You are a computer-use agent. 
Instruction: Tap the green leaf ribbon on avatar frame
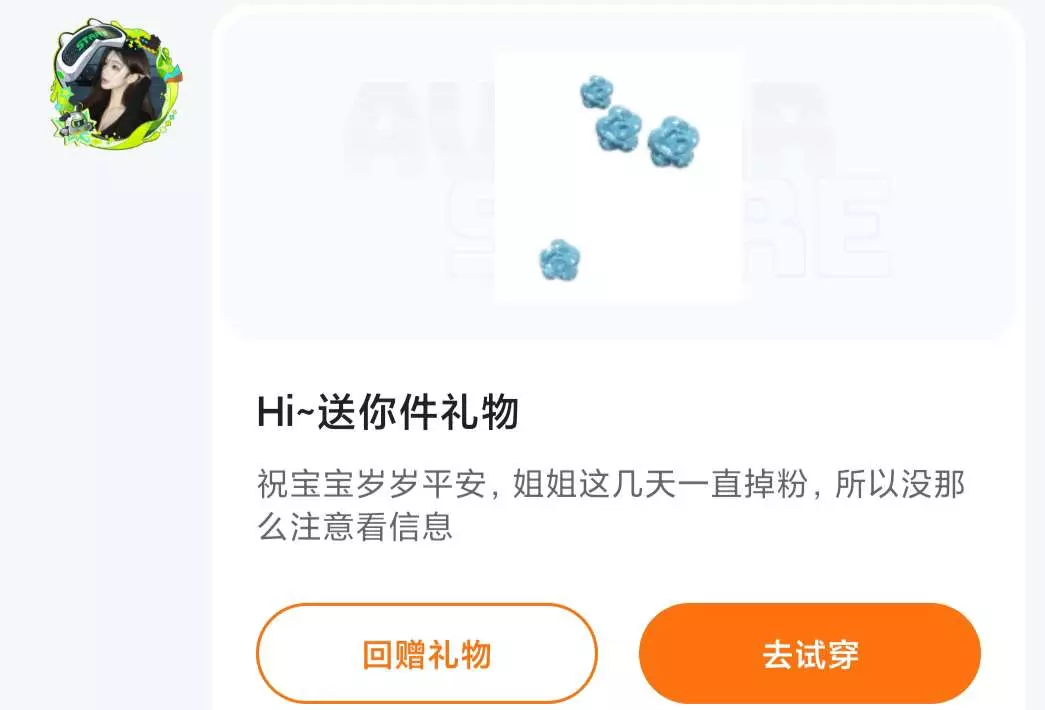(157, 113)
